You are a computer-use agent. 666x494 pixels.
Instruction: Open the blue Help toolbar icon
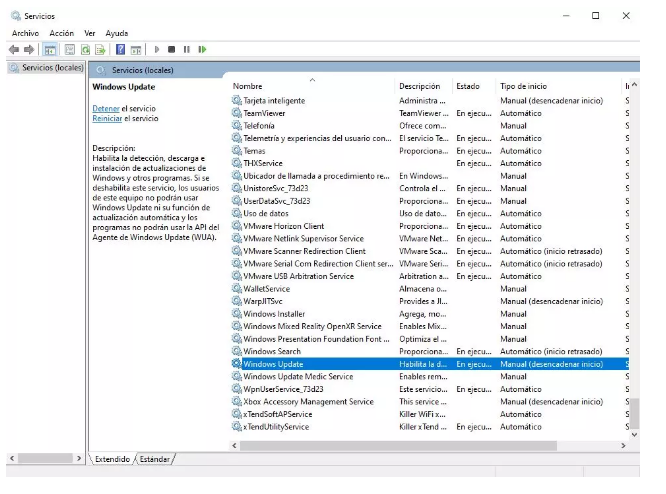(x=121, y=49)
